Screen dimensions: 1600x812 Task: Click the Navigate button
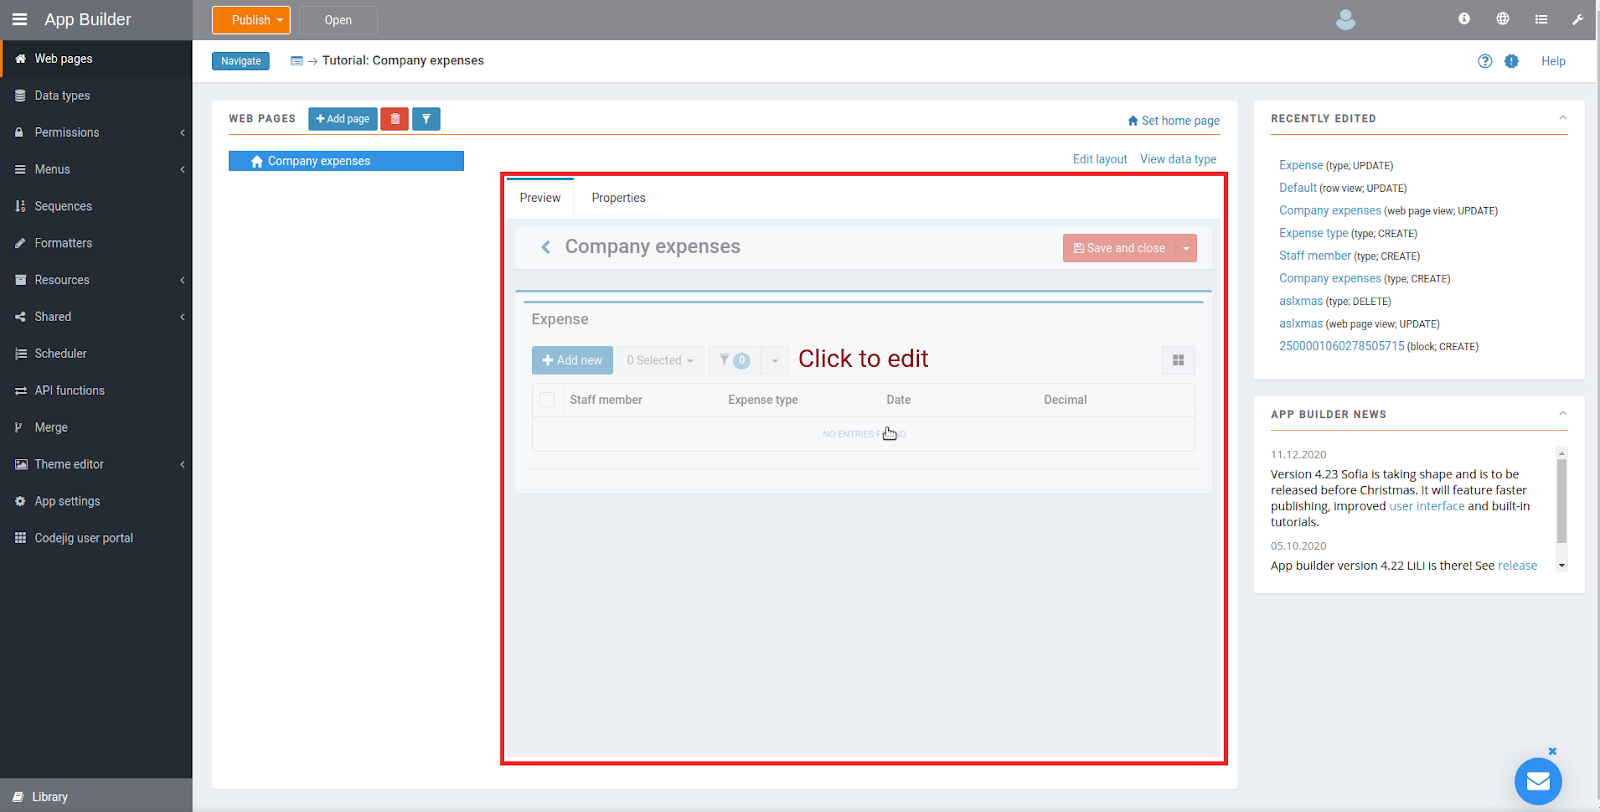pyautogui.click(x=241, y=61)
